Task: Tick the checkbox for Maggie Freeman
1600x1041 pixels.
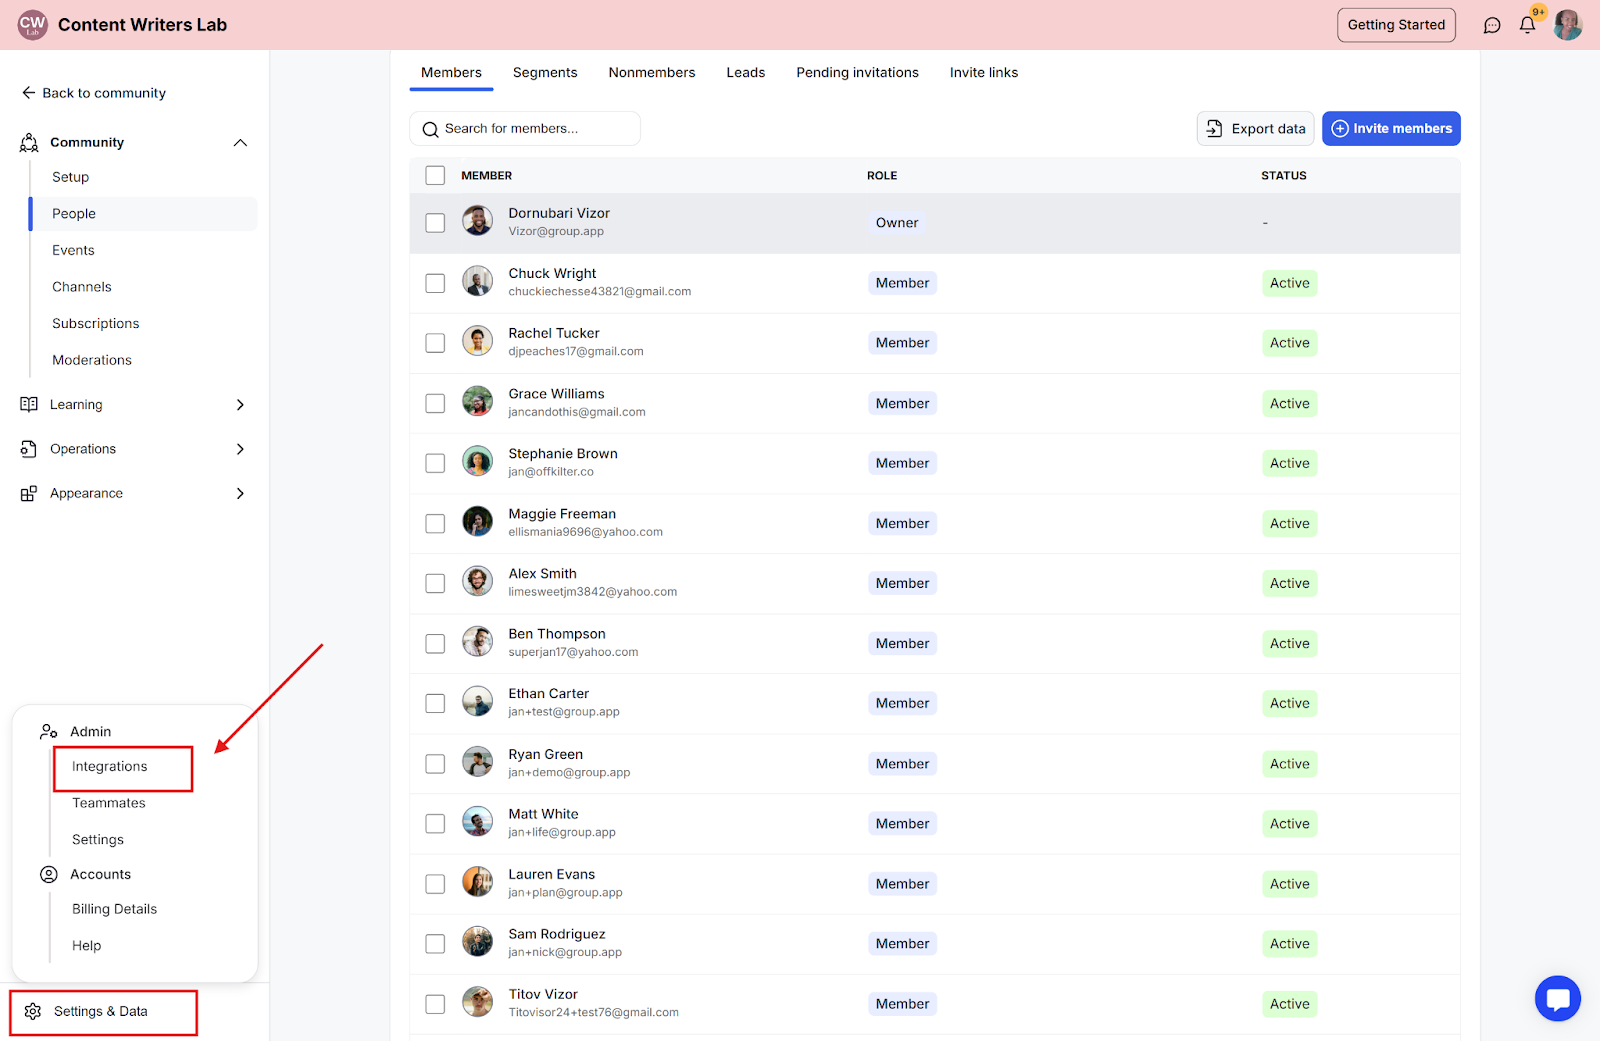Action: [x=435, y=523]
